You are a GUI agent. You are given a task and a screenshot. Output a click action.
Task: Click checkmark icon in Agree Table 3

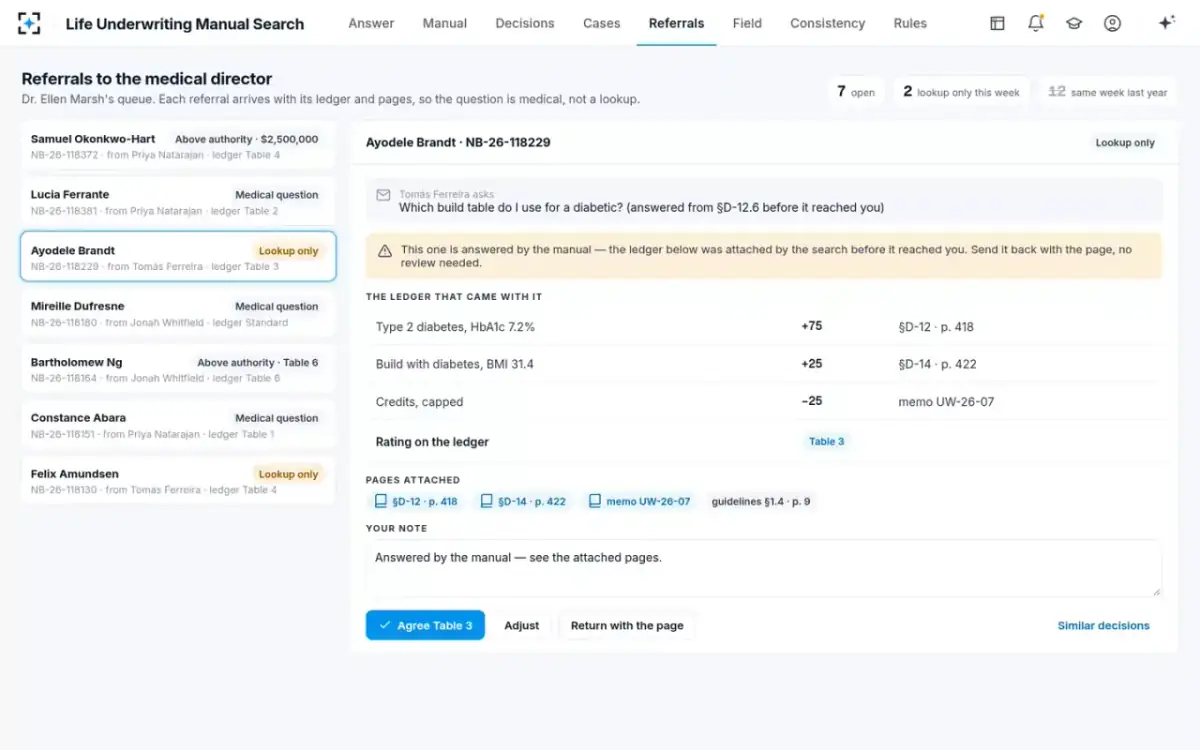coord(385,626)
